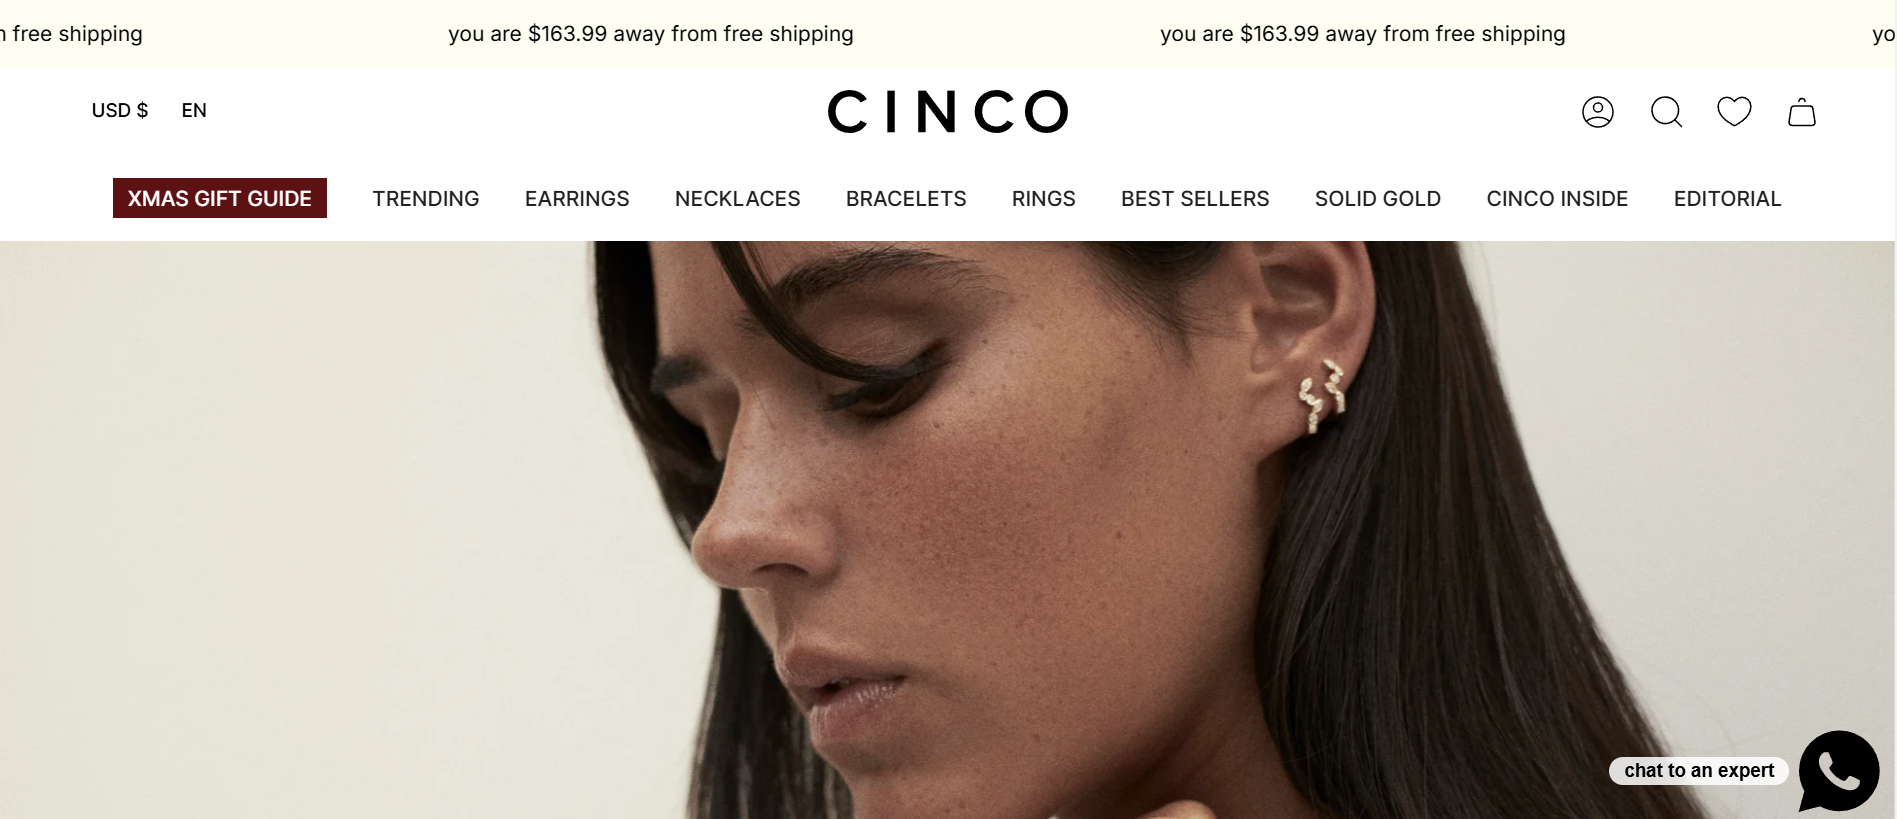View BEST SELLERS page
The width and height of the screenshot is (1897, 819).
(x=1195, y=198)
